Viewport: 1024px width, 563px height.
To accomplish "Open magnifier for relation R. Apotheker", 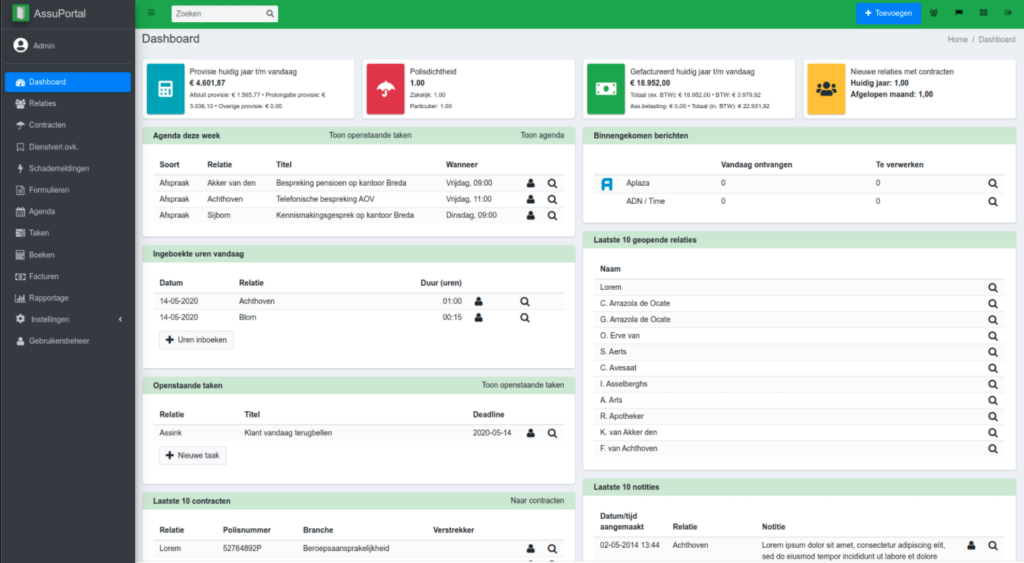I will 993,417.
